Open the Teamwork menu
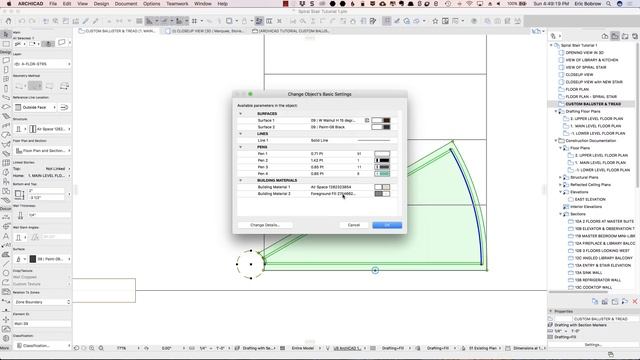 point(177,4)
